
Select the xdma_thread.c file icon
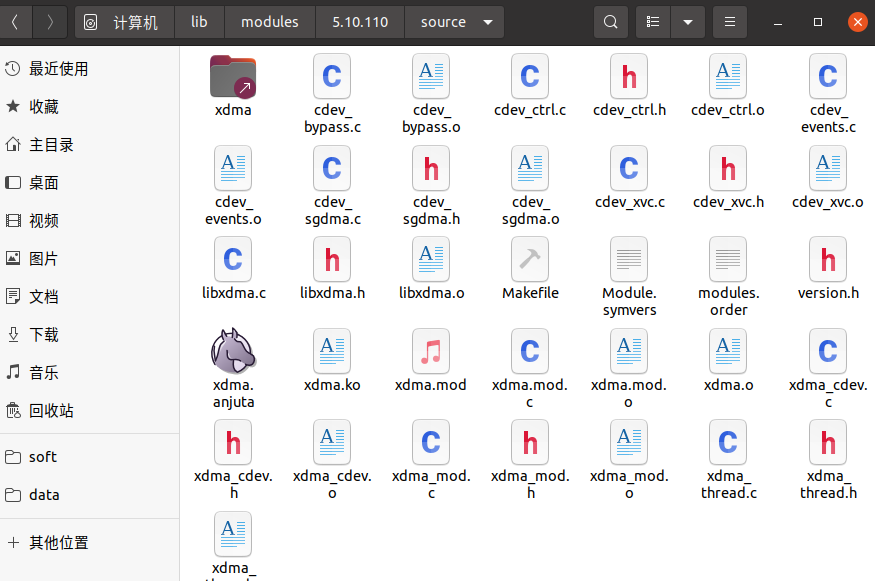pyautogui.click(x=728, y=443)
